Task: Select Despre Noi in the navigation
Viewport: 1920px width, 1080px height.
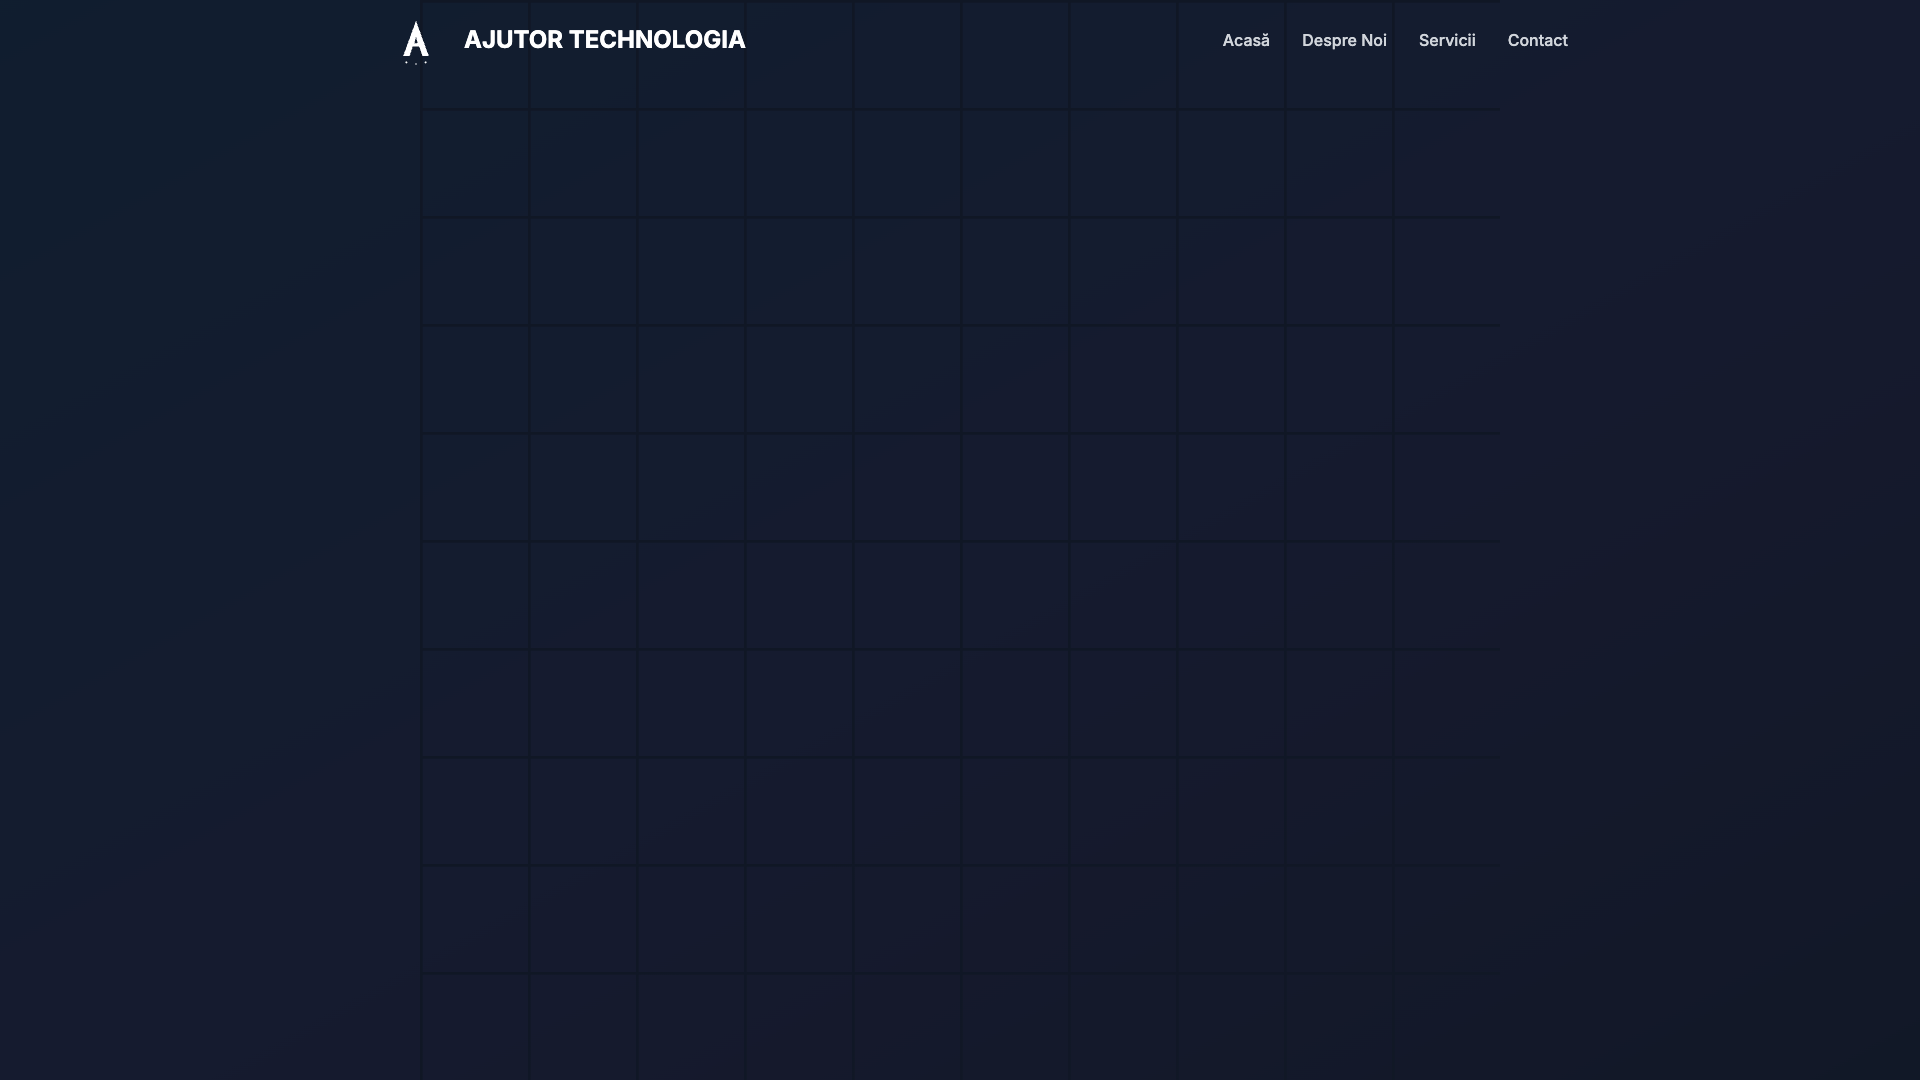Action: pyautogui.click(x=1344, y=40)
